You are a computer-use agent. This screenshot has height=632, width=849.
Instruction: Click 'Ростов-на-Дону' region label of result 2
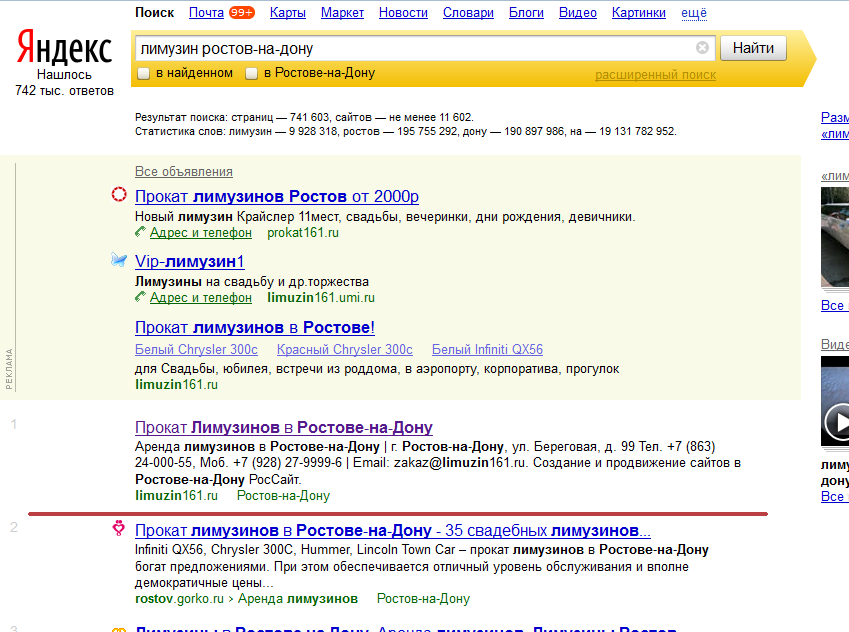[423, 598]
